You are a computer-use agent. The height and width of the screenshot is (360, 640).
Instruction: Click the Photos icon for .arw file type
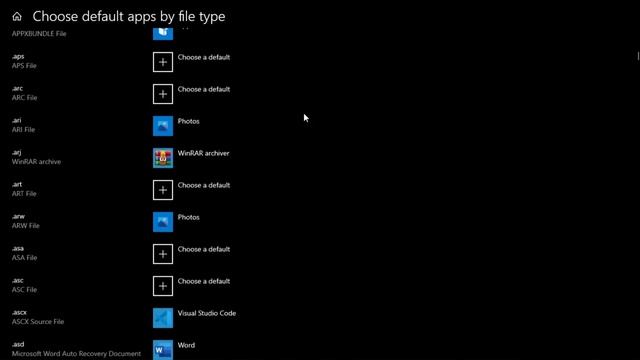163,222
